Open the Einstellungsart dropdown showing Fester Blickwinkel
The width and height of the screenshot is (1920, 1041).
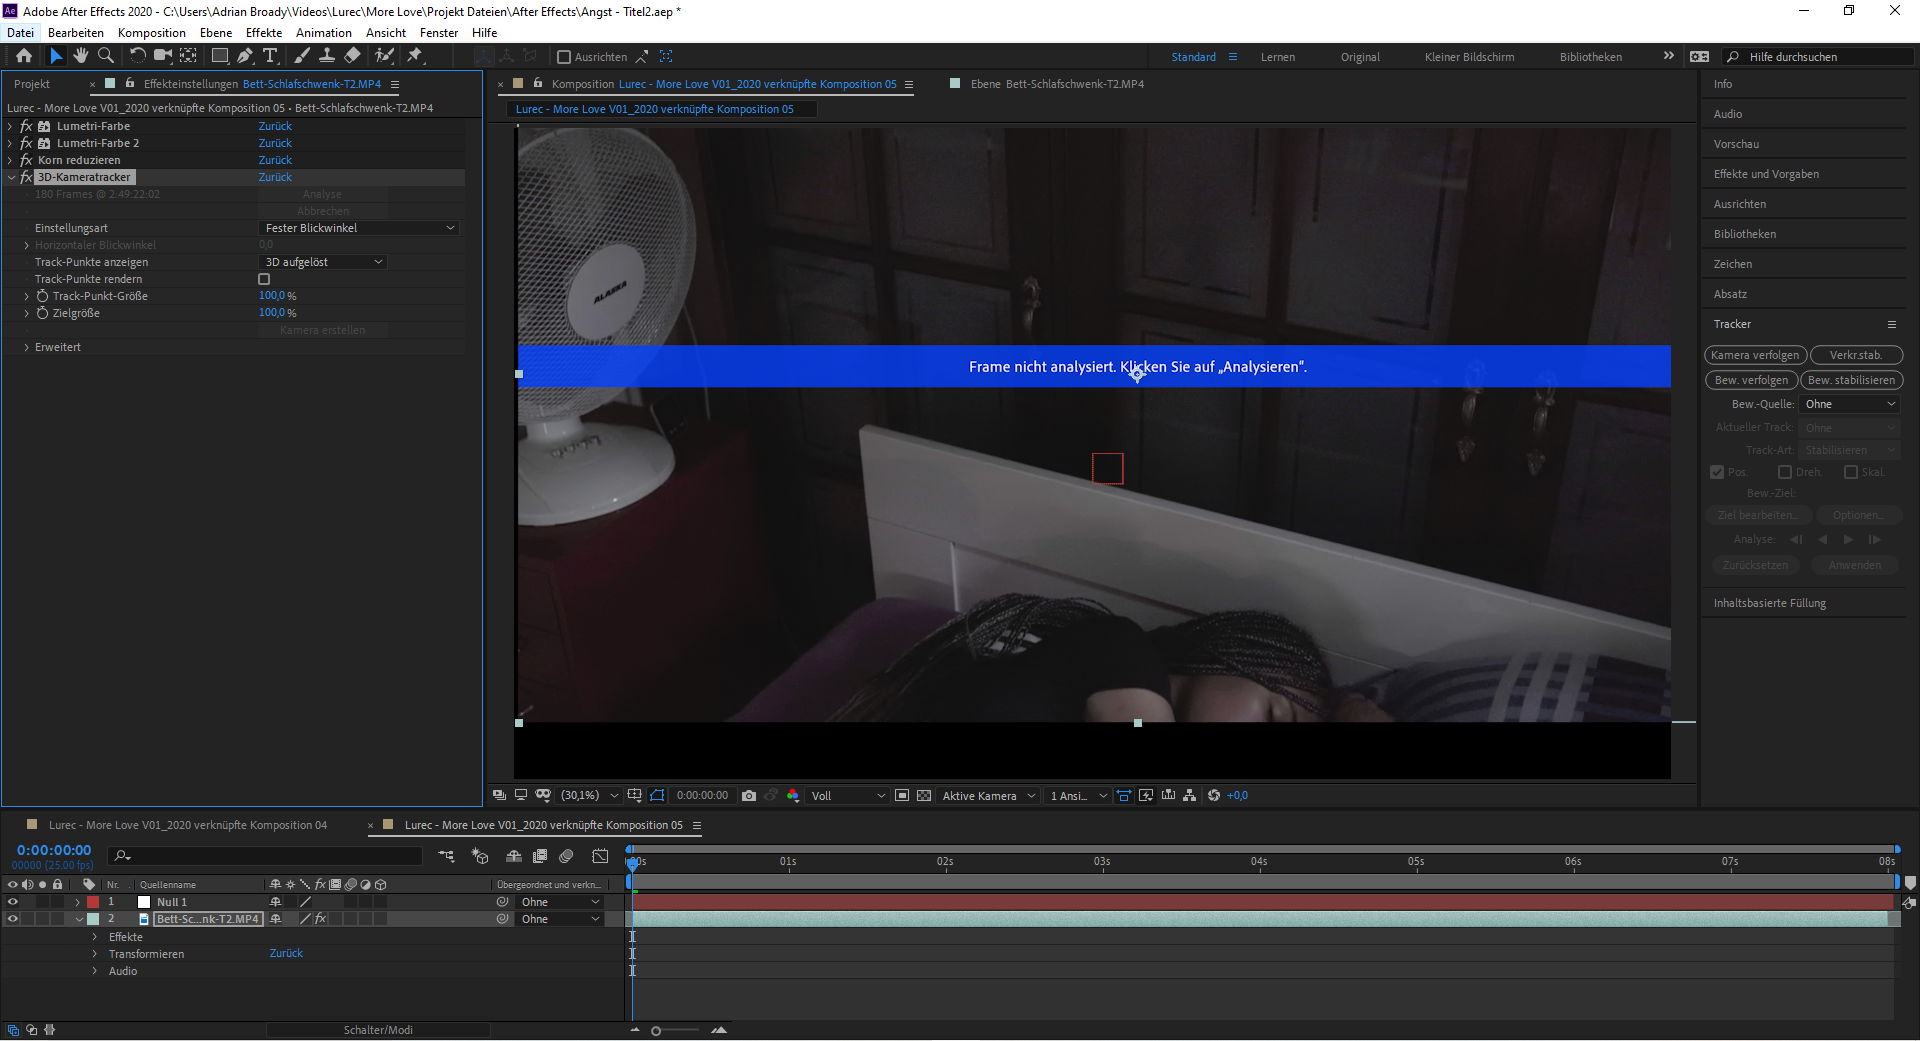coord(358,228)
